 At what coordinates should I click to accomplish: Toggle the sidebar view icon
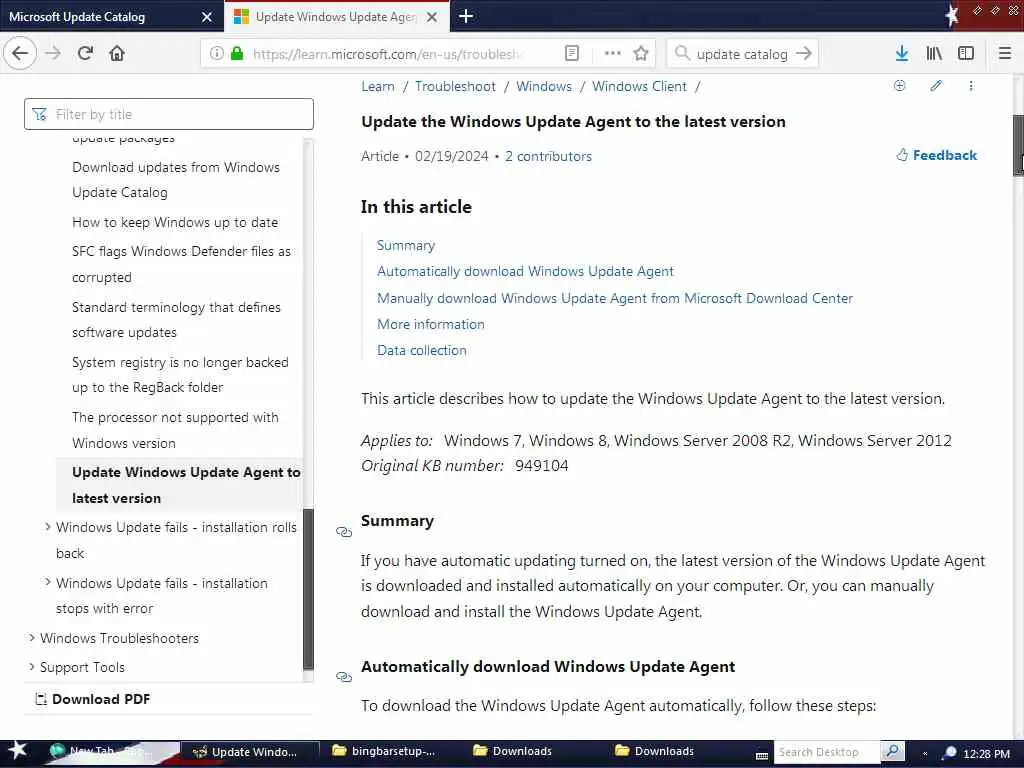966,54
